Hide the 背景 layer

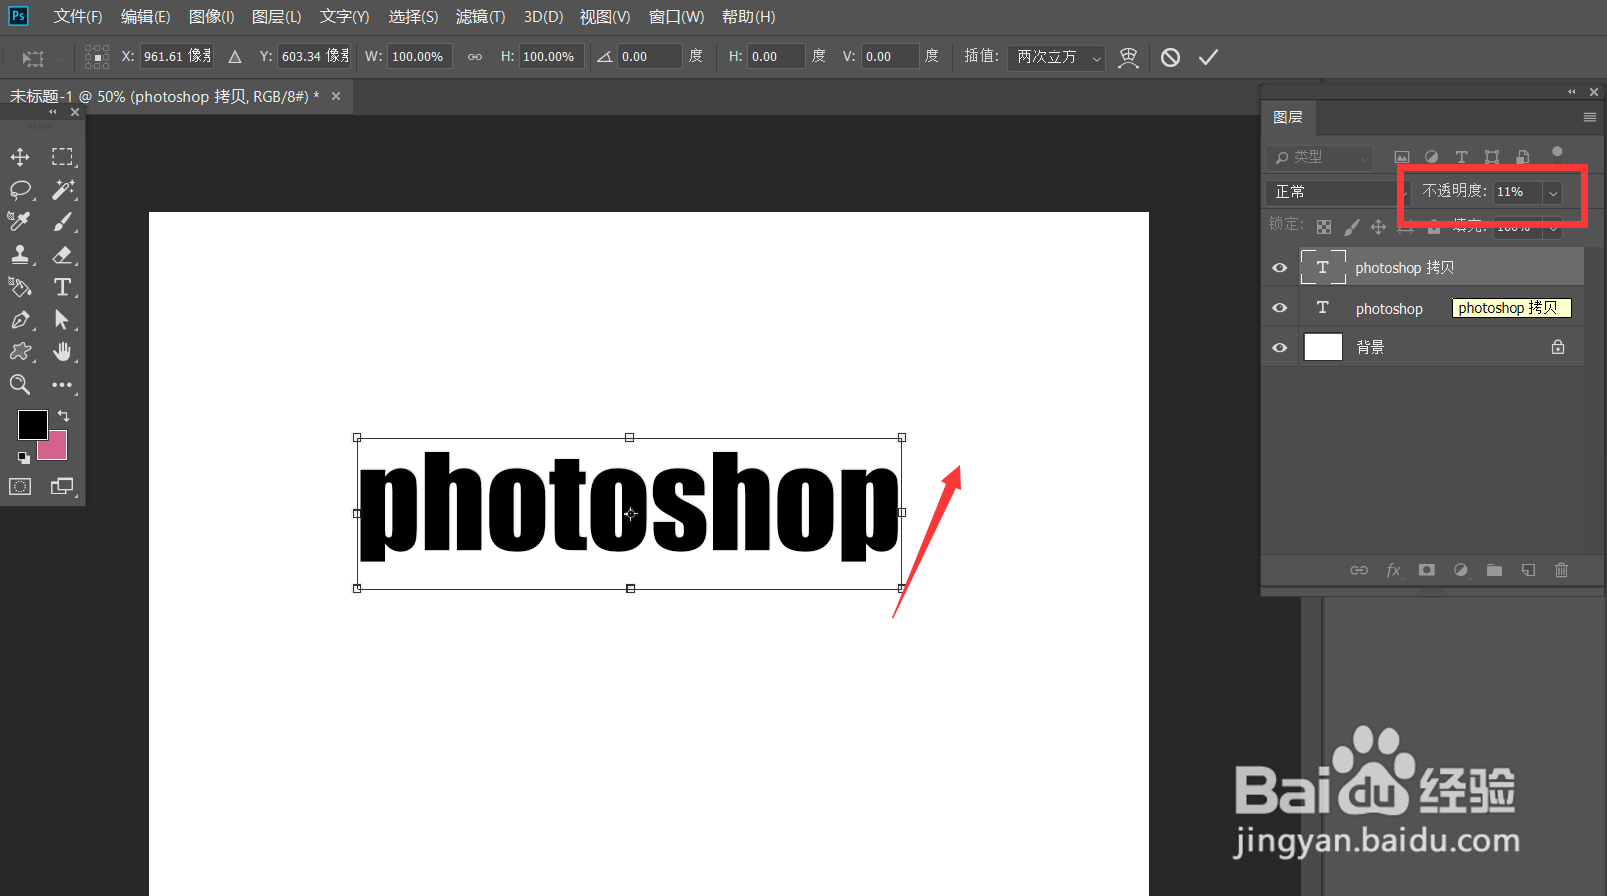pos(1279,348)
